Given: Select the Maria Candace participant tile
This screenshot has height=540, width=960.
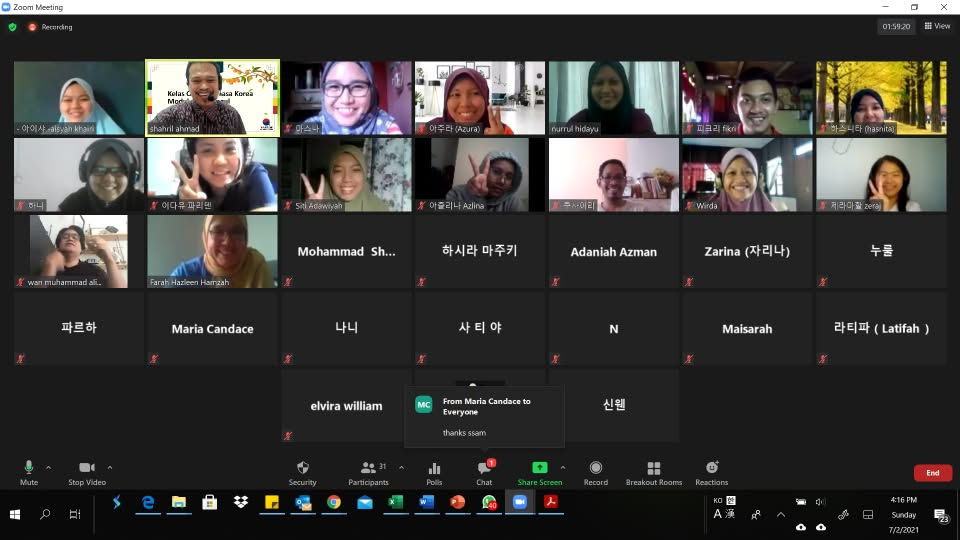Looking at the screenshot, I should pos(212,328).
